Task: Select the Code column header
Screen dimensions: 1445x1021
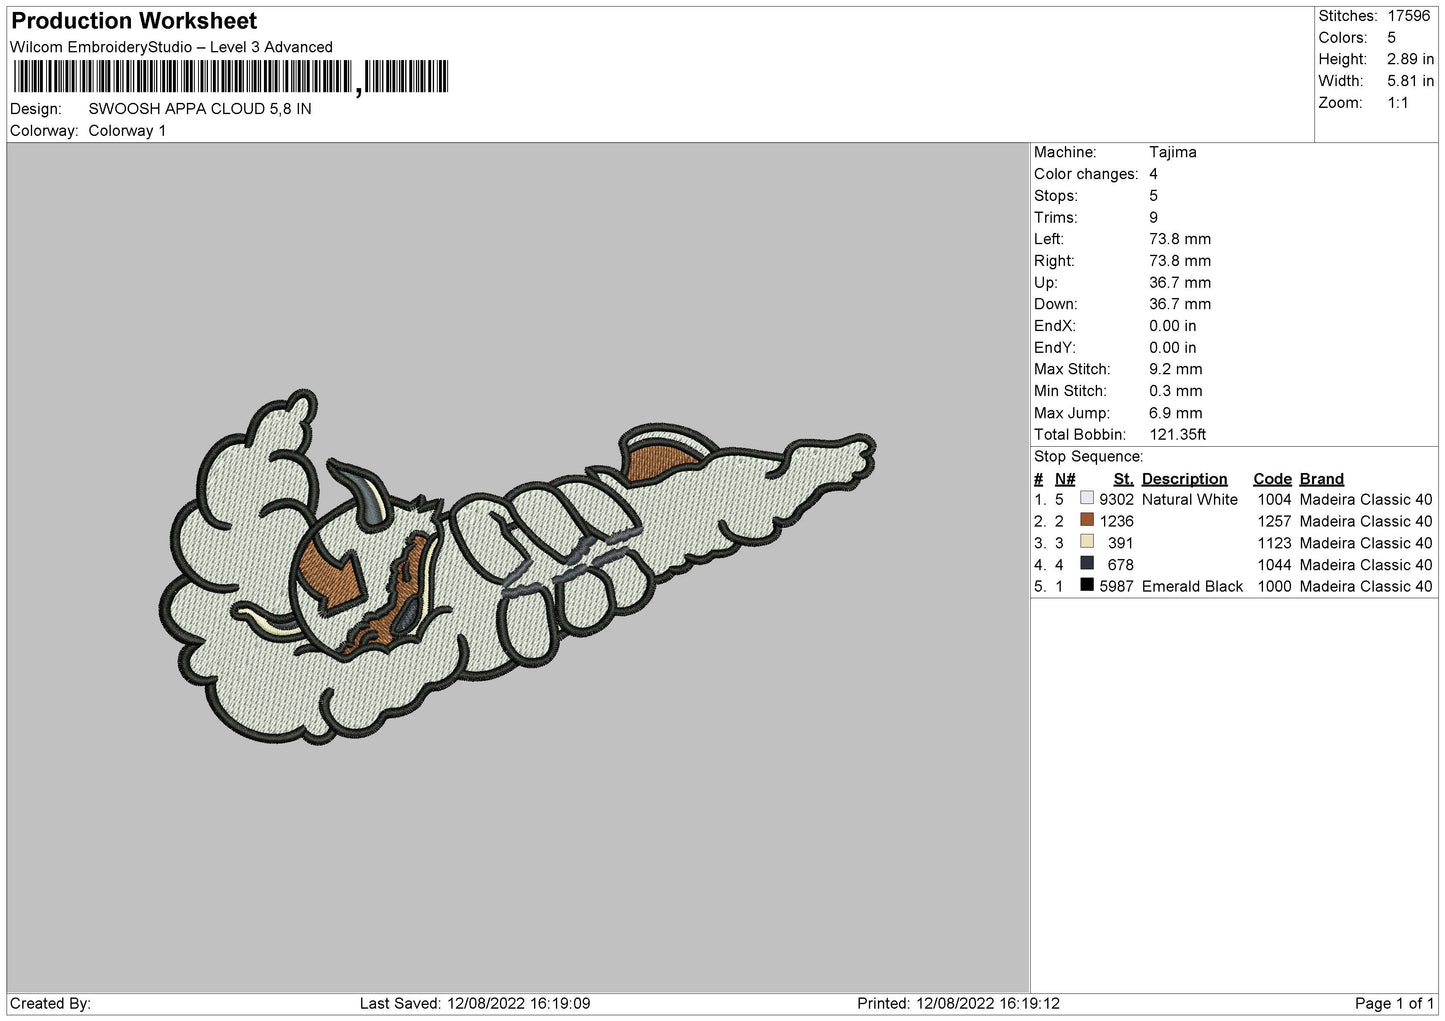Action: pos(1272,479)
